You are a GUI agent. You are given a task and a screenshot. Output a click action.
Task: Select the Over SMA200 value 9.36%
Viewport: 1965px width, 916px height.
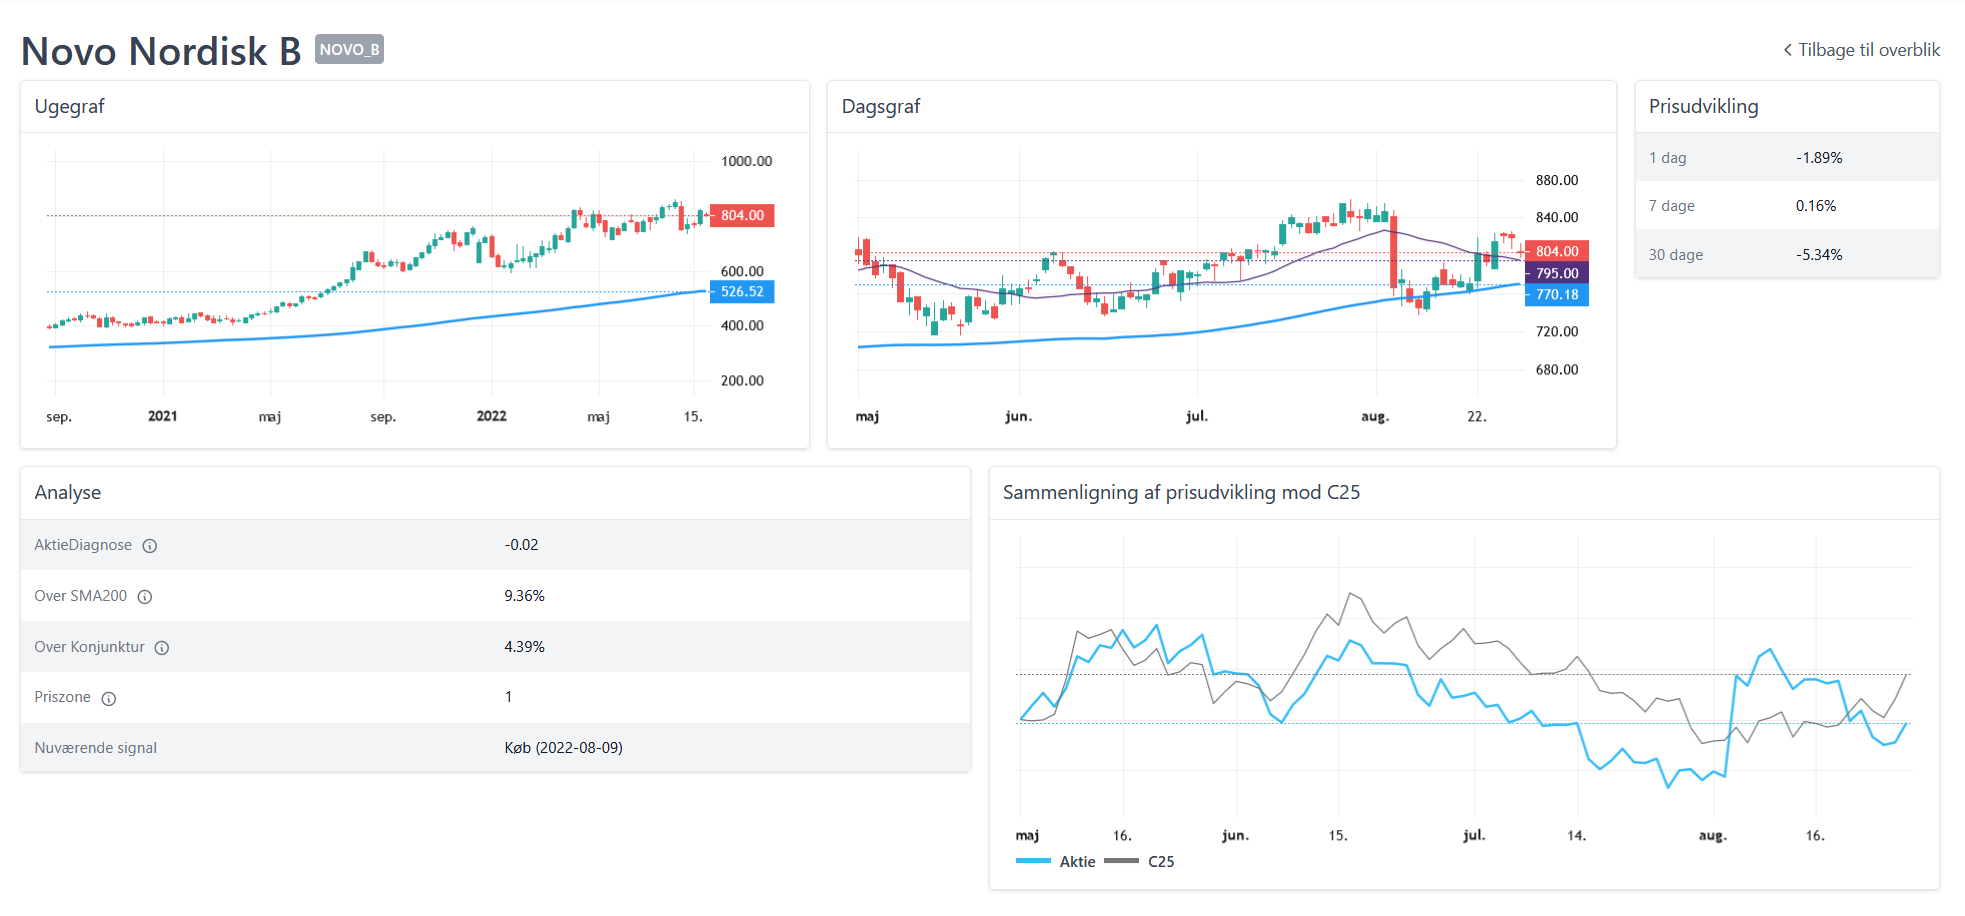tap(524, 596)
